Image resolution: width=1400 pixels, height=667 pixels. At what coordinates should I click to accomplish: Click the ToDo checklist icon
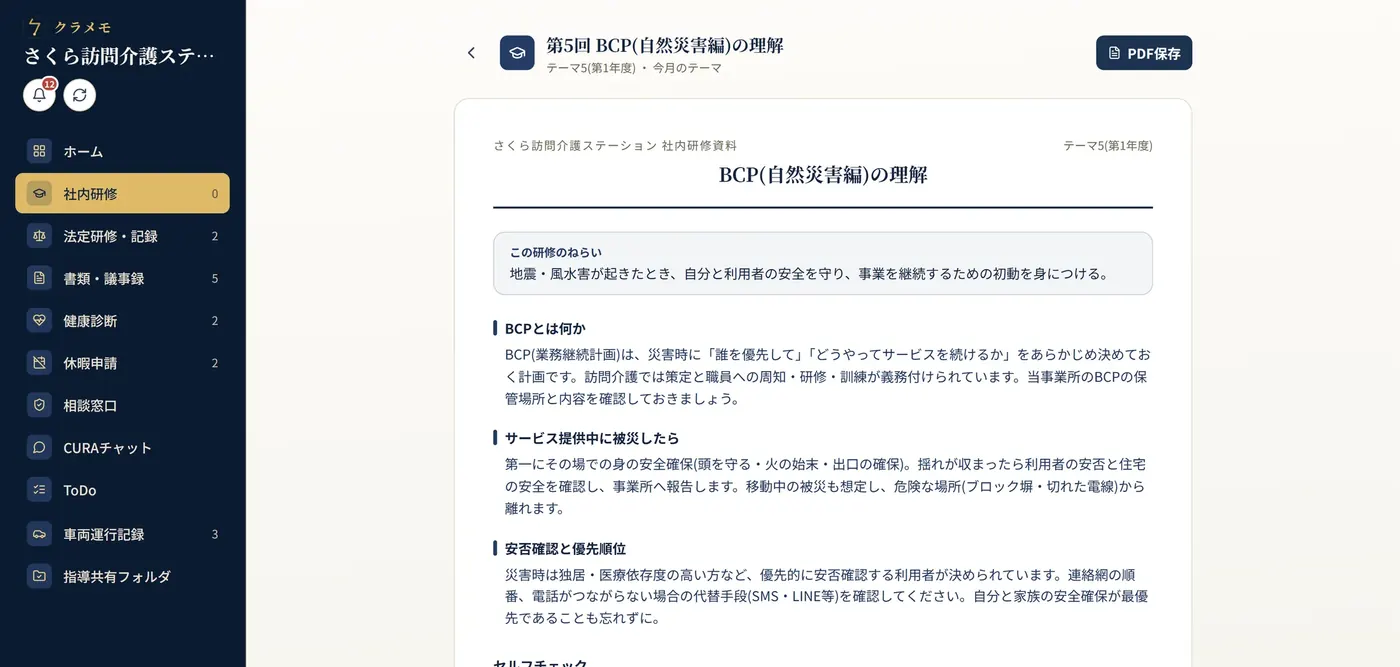coord(39,490)
